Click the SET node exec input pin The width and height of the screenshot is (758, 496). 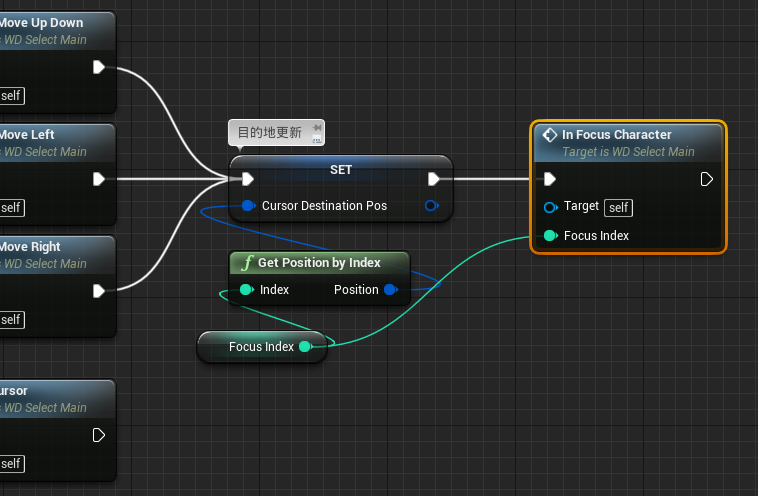(248, 179)
